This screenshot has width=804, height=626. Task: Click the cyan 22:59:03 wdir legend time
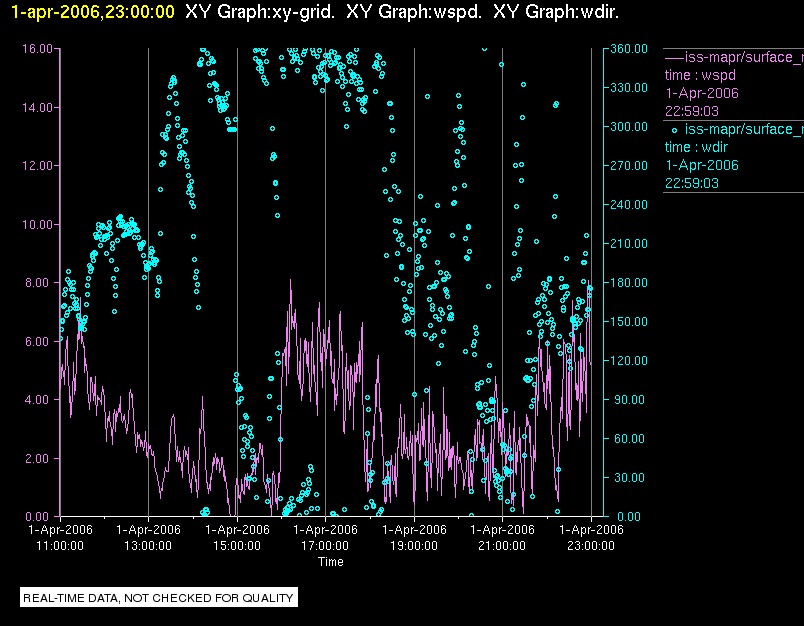692,183
